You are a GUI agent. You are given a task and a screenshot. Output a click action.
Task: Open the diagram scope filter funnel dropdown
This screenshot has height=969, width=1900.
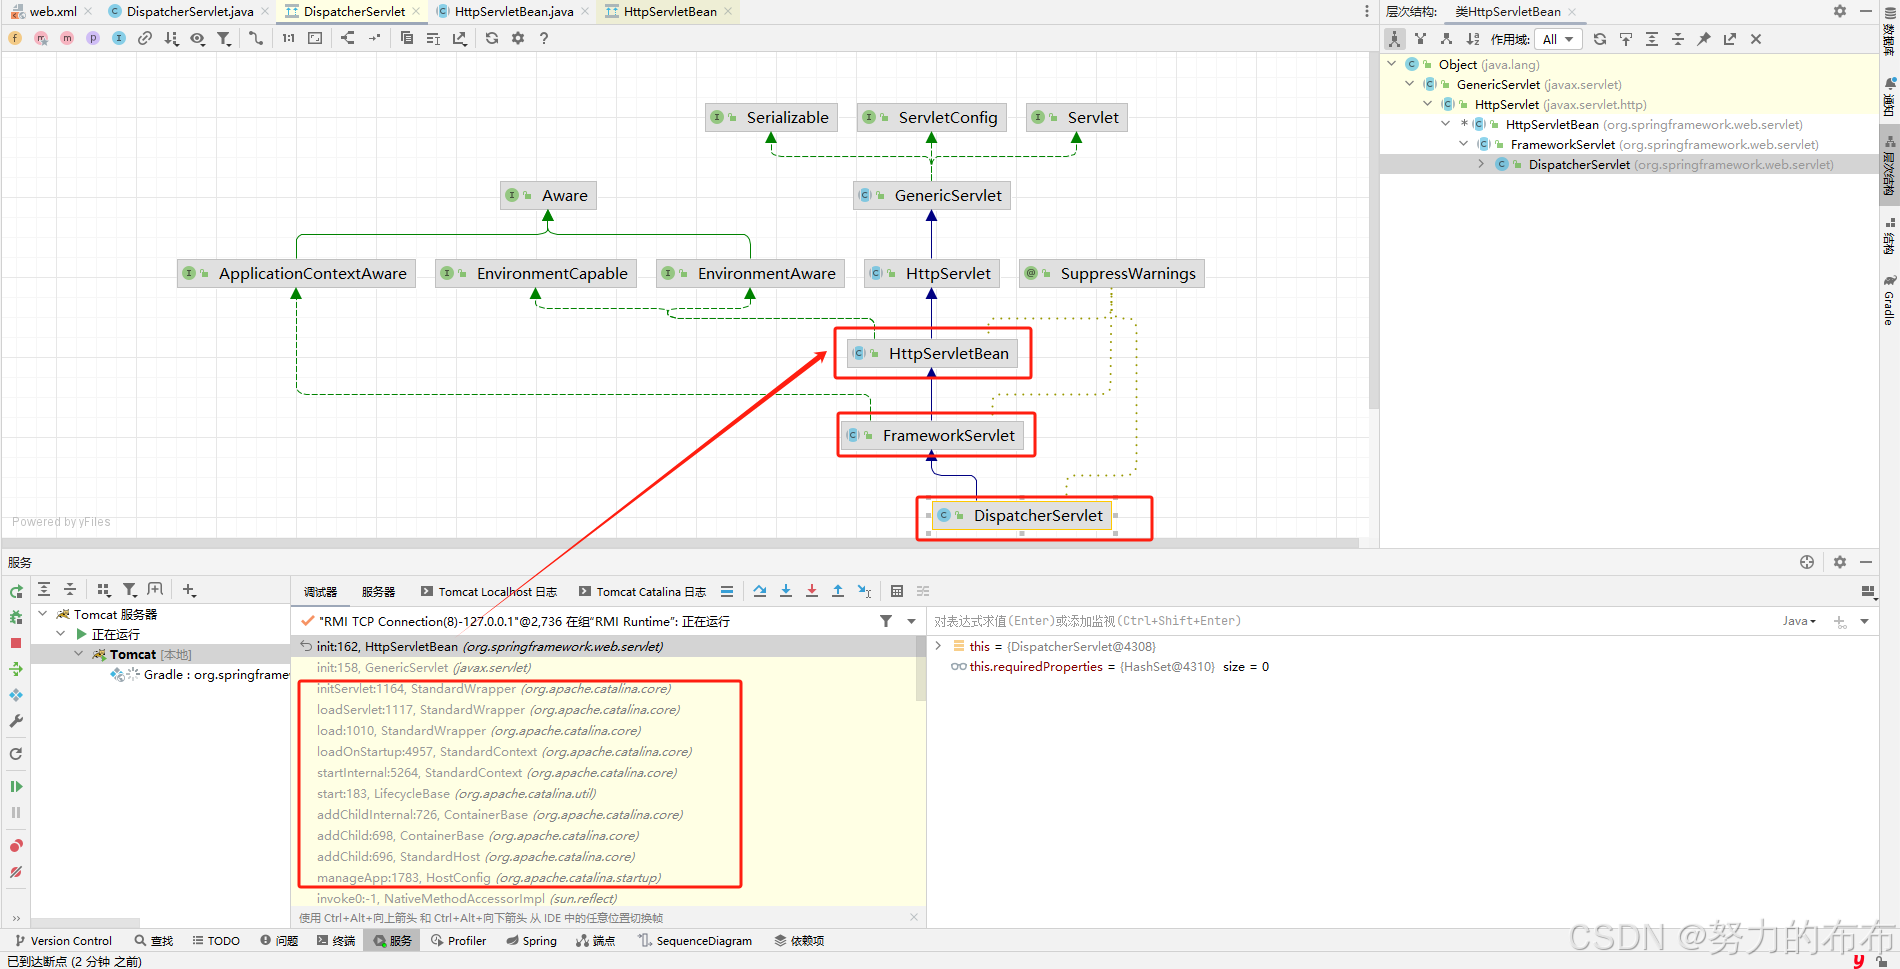pyautogui.click(x=224, y=38)
